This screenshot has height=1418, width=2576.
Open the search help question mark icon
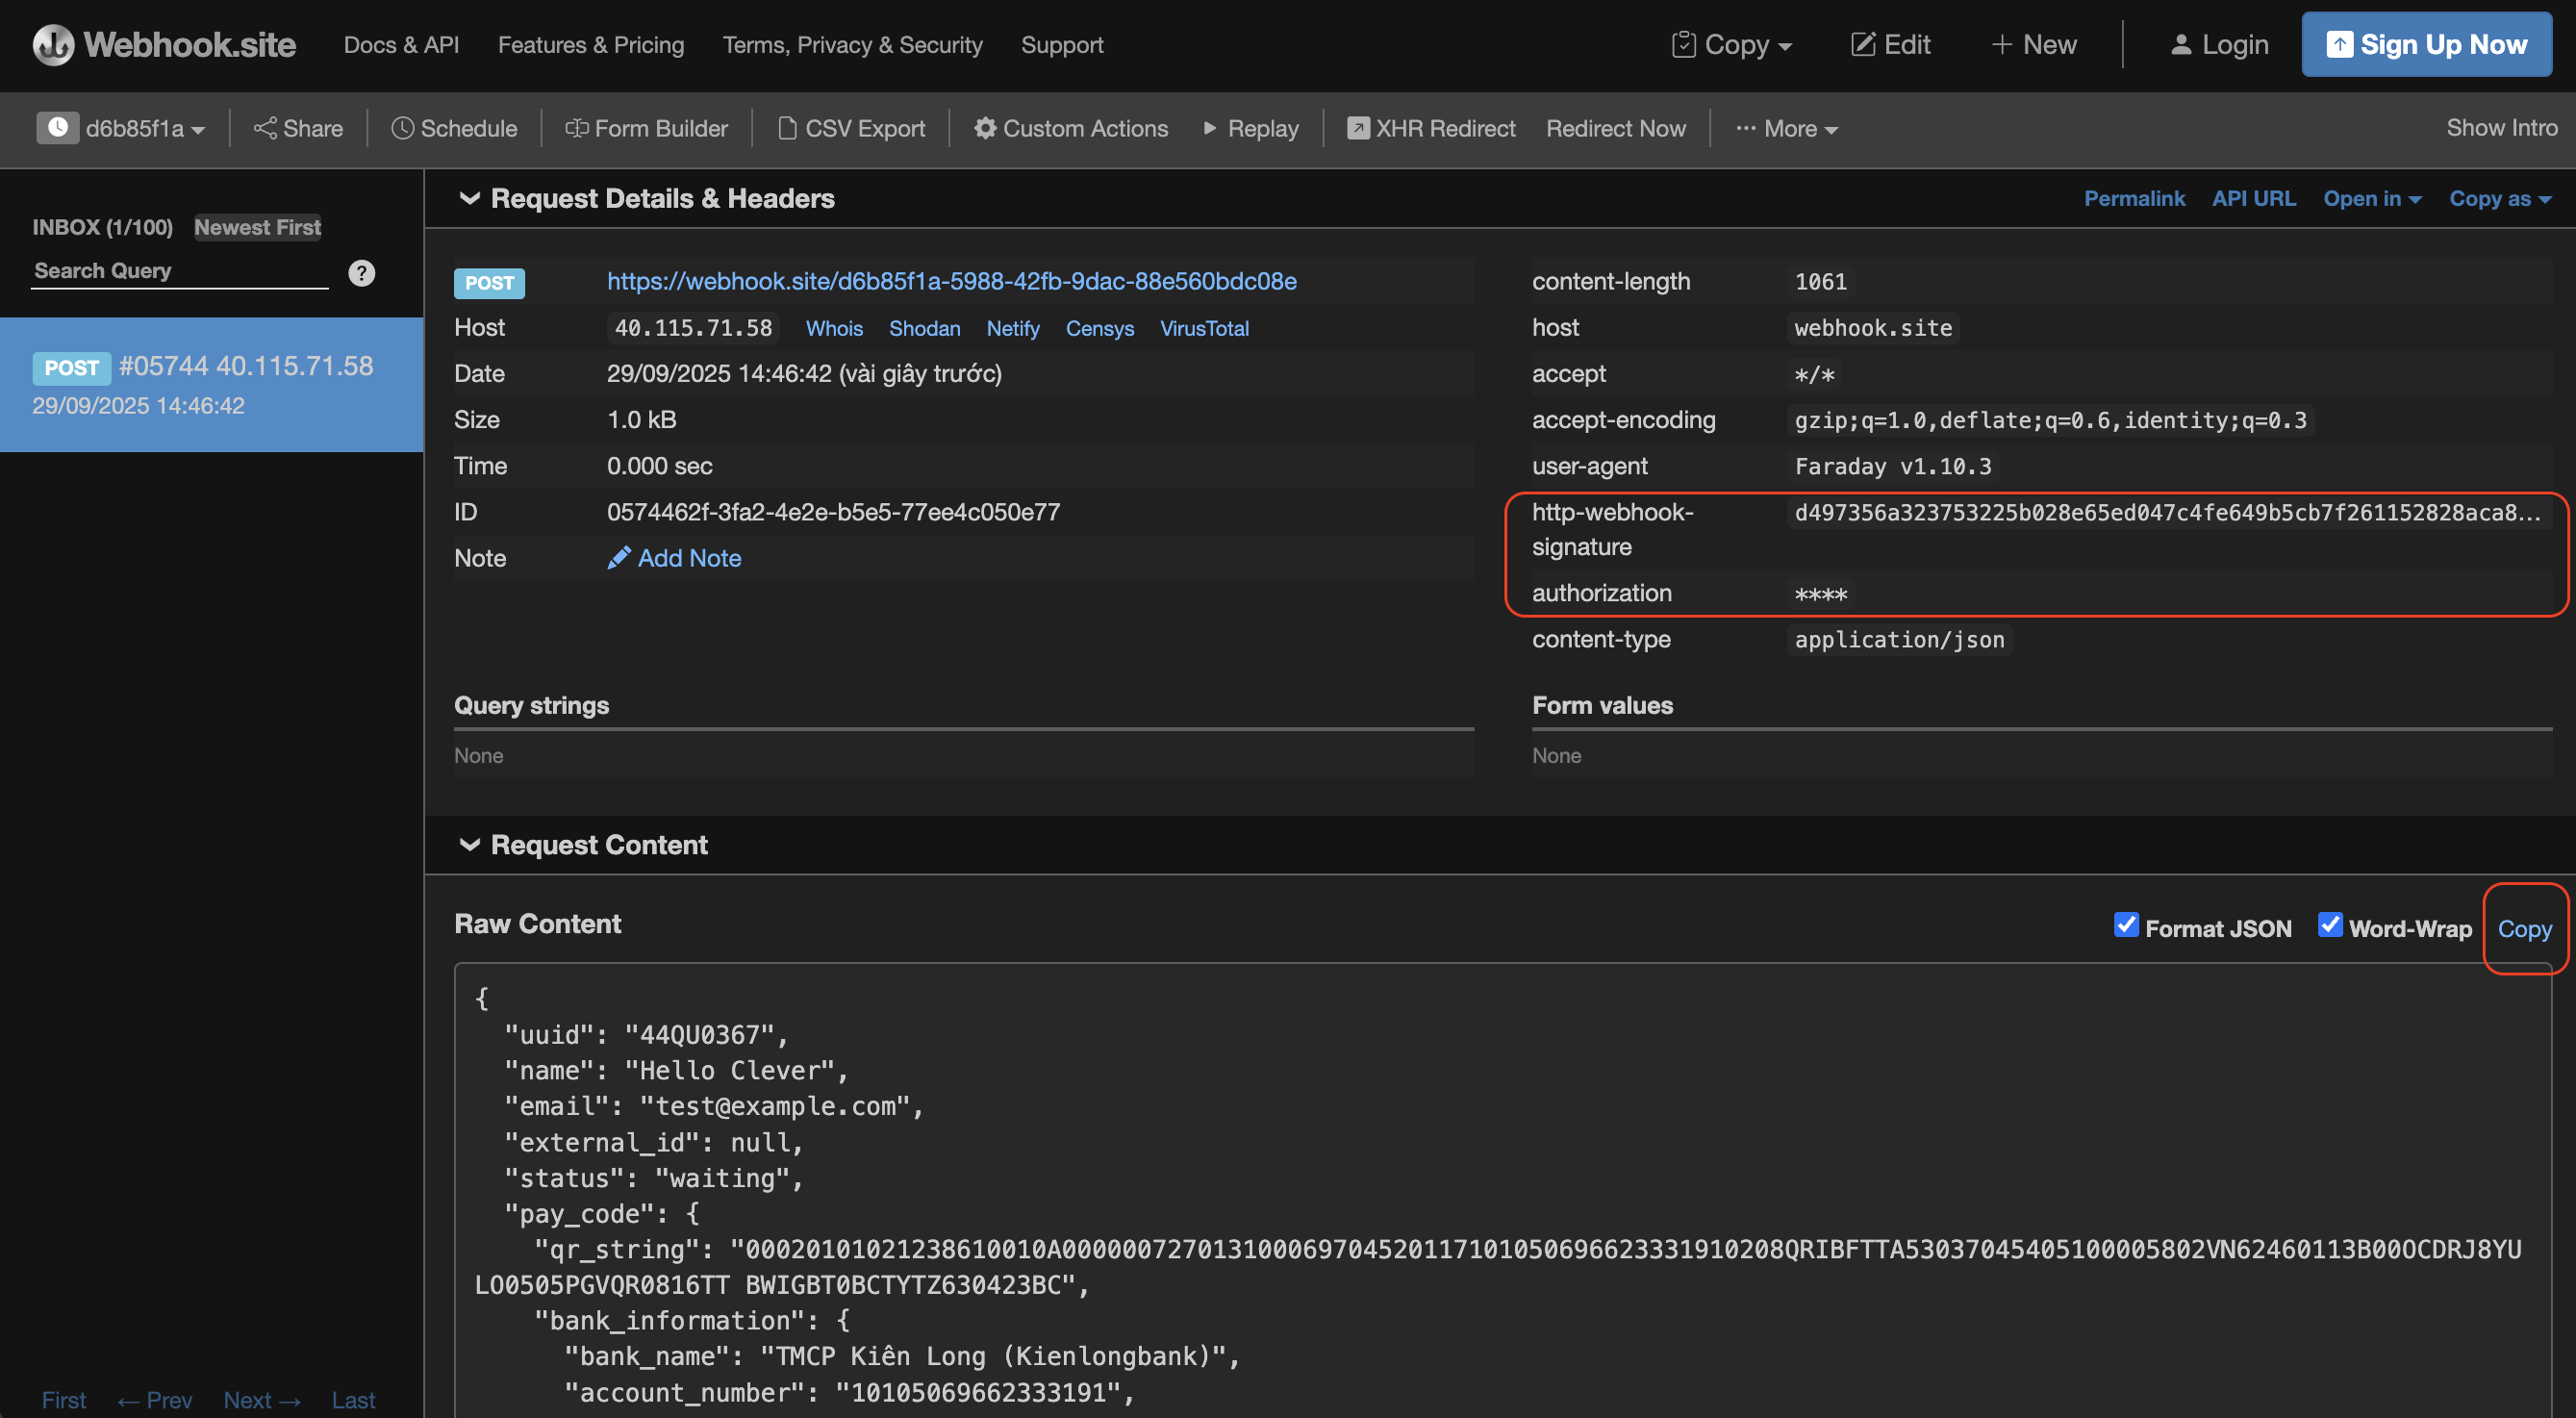coord(362,272)
